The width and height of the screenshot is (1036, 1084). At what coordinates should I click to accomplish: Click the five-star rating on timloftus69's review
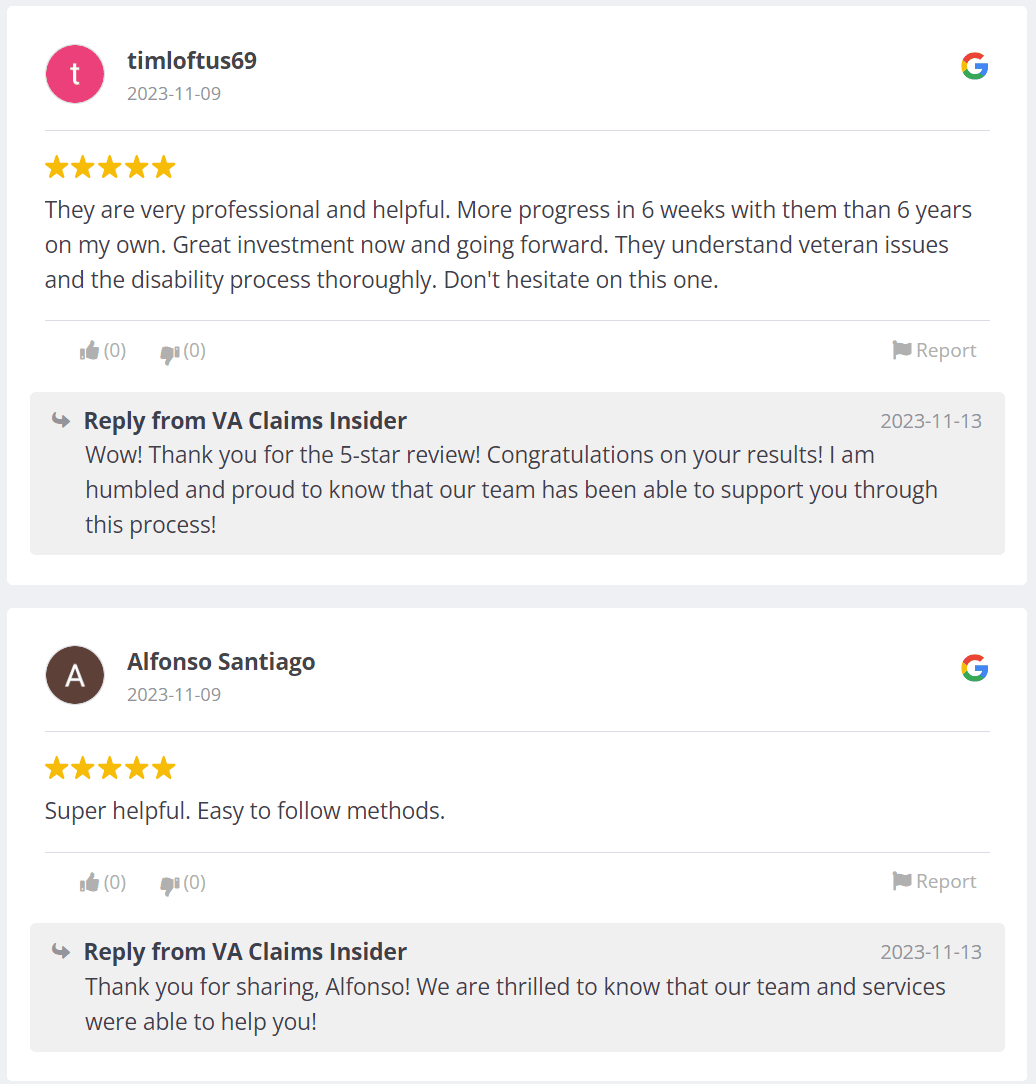pos(110,167)
